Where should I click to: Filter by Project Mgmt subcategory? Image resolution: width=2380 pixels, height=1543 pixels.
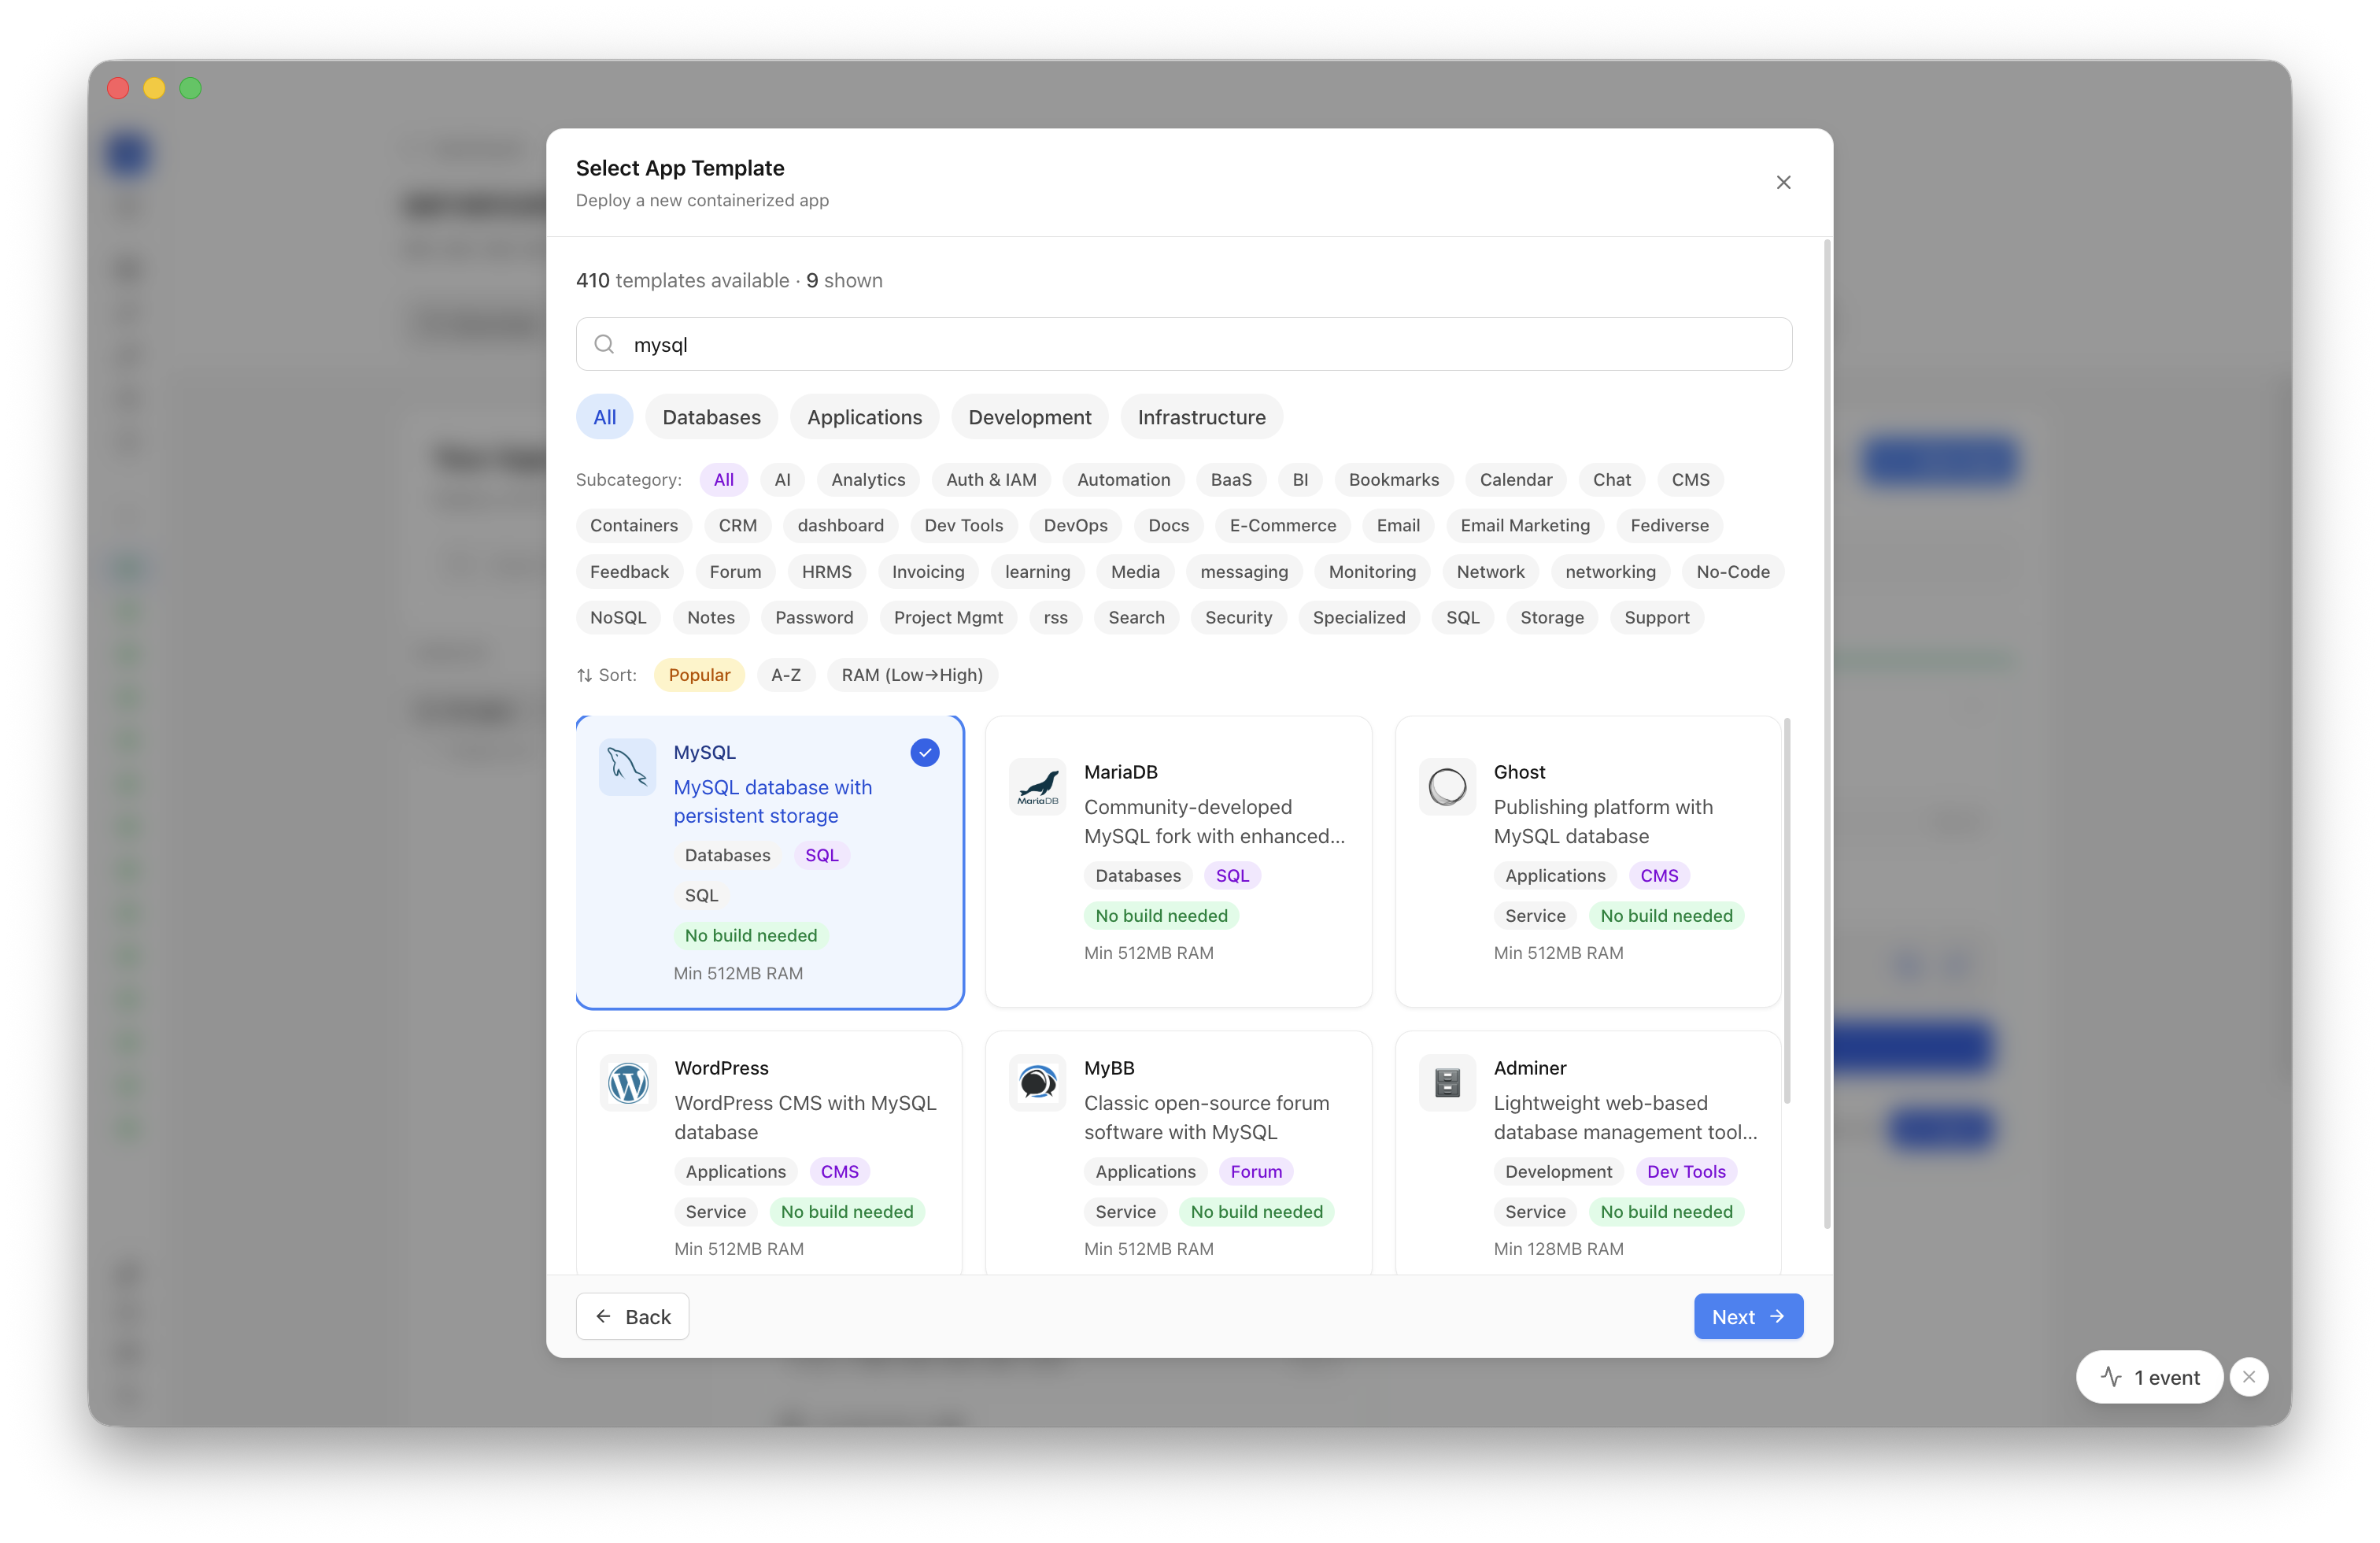[948, 618]
